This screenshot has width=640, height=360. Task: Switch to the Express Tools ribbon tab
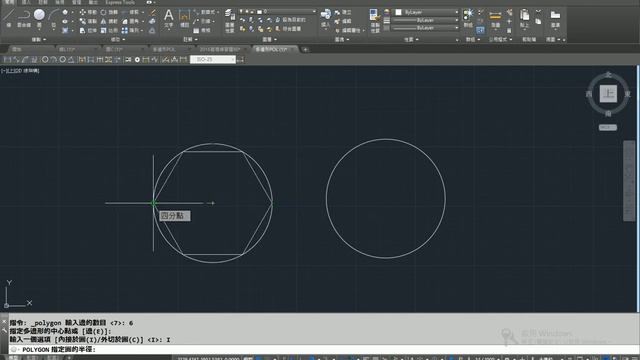pos(120,2)
